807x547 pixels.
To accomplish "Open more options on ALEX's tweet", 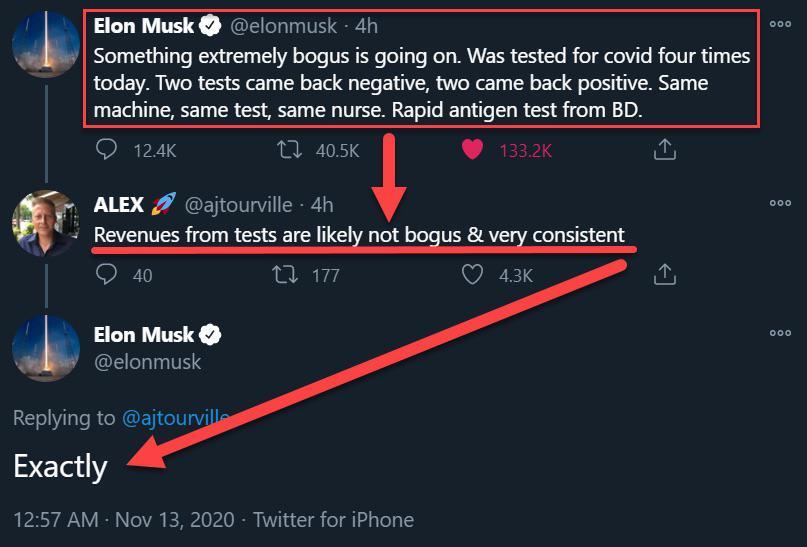I will coord(780,203).
